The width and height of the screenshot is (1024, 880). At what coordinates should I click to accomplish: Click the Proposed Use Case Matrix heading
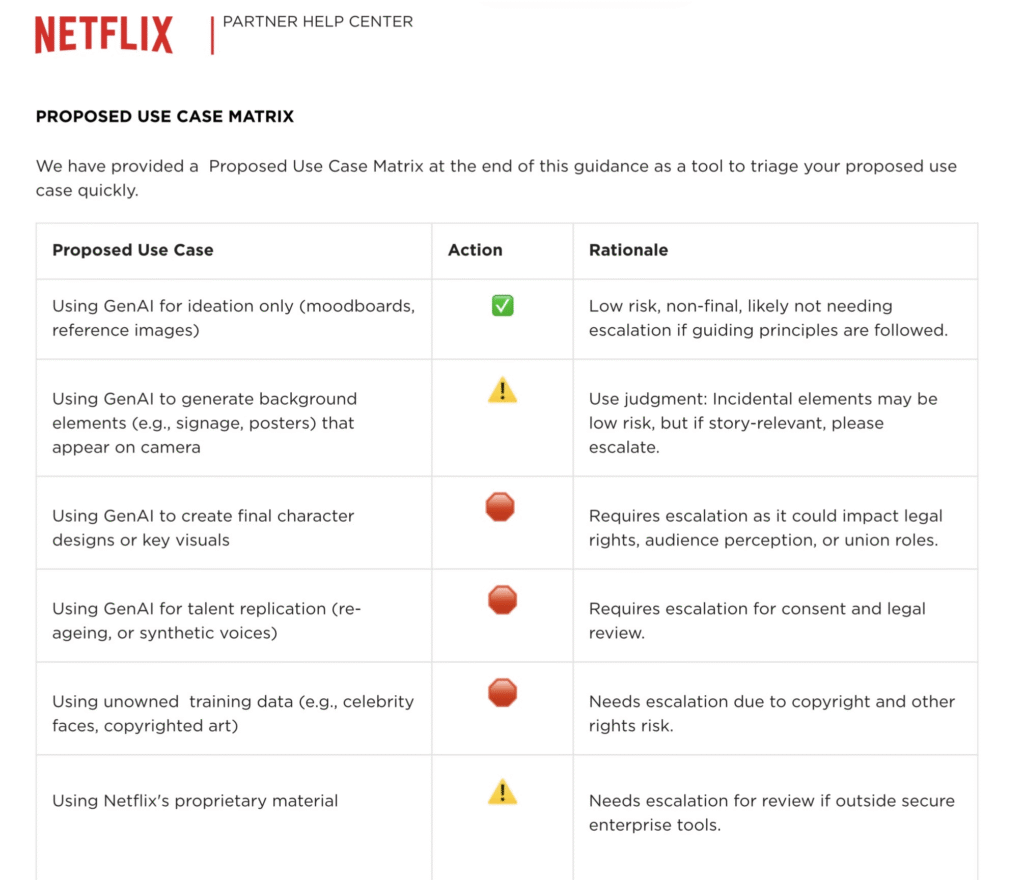pyautogui.click(x=165, y=117)
